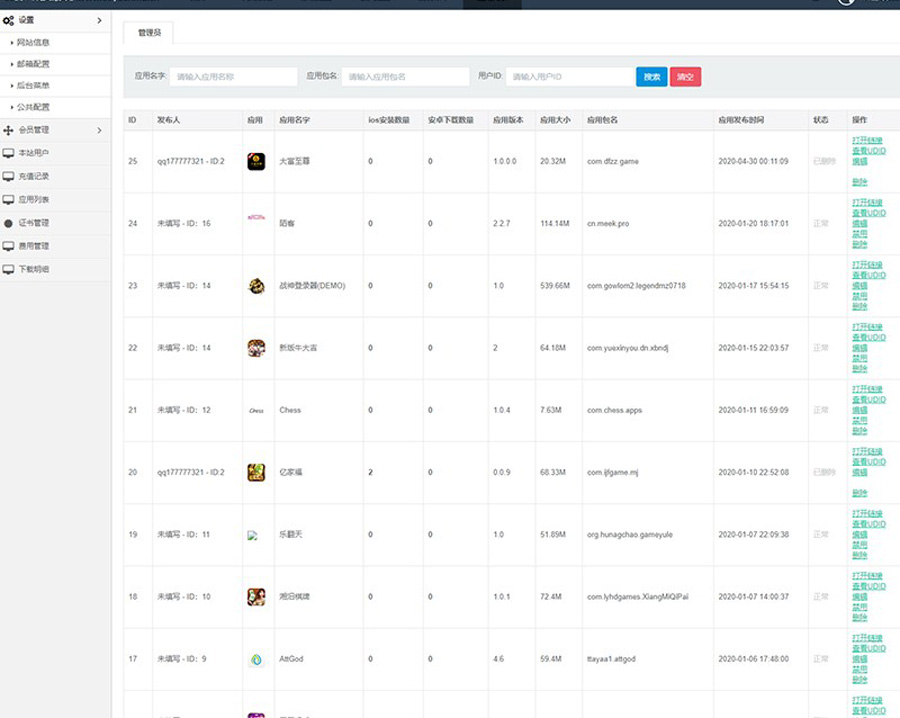Click the monitor icon next to 充值记录
The width and height of the screenshot is (900, 718).
9,176
